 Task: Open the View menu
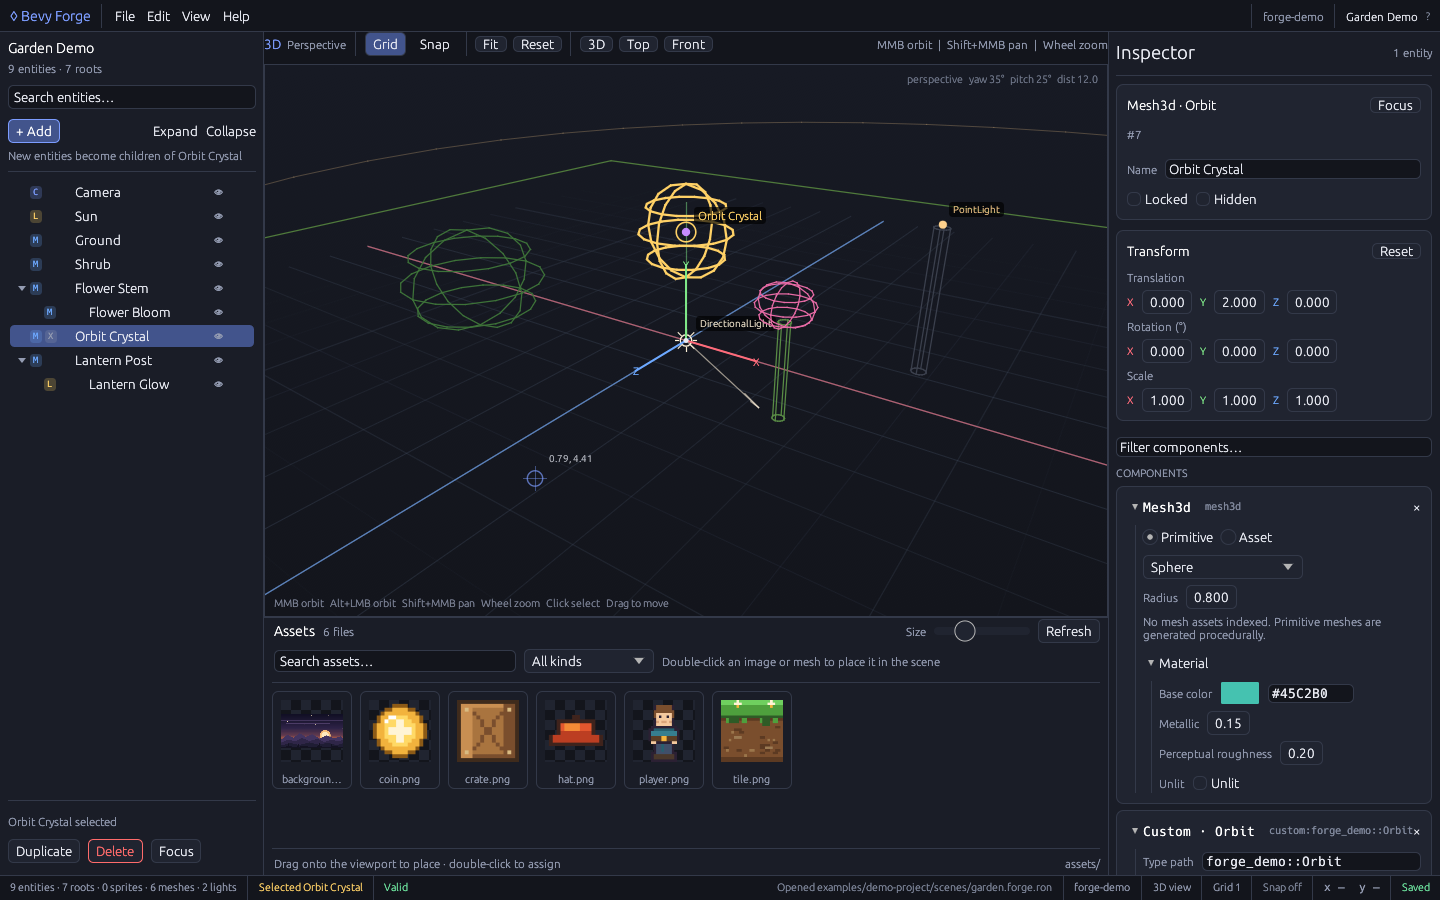[196, 16]
